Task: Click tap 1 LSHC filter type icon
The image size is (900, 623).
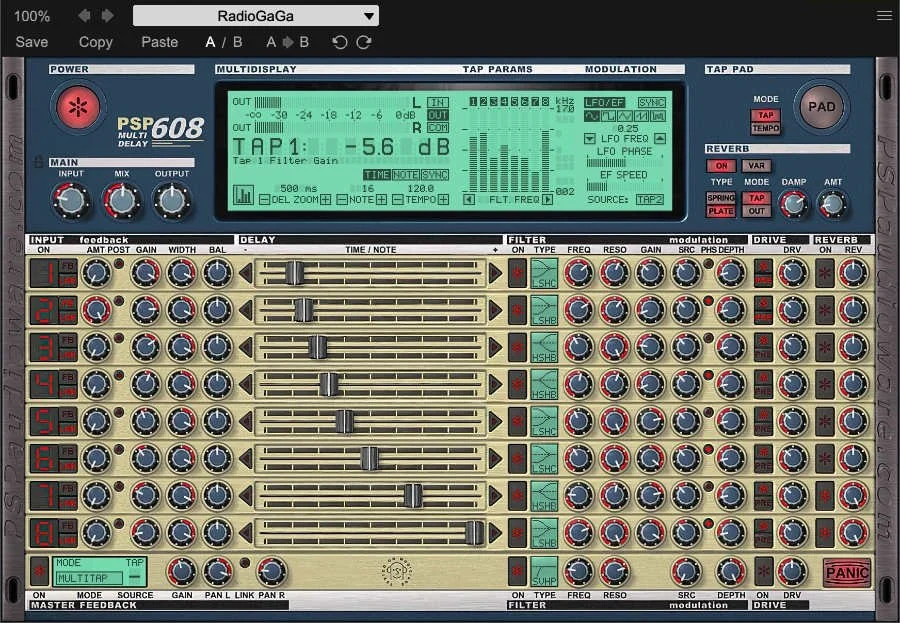Action: 544,273
